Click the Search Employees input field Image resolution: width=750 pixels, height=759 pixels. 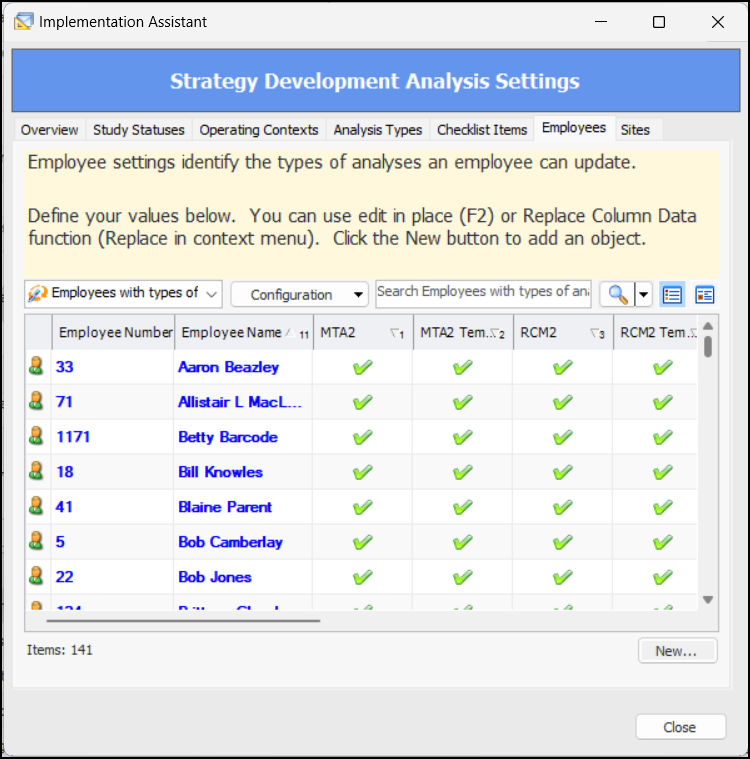pyautogui.click(x=483, y=293)
